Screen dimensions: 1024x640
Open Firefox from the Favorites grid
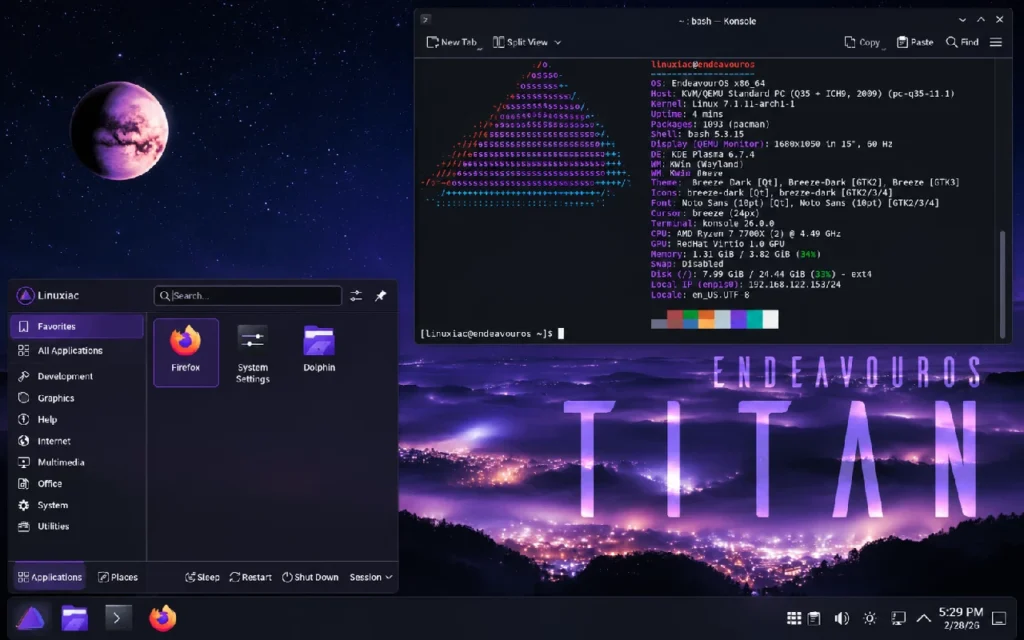coord(185,352)
